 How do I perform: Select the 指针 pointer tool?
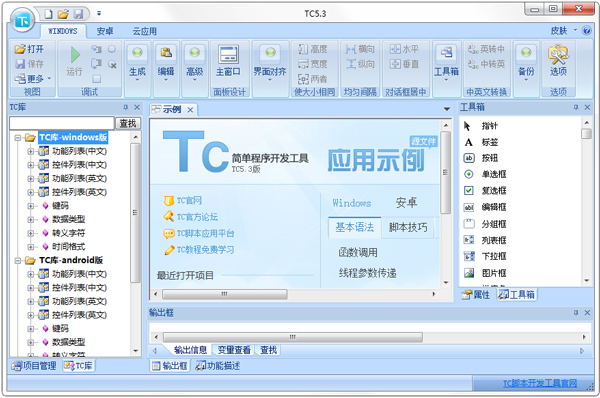[x=481, y=126]
